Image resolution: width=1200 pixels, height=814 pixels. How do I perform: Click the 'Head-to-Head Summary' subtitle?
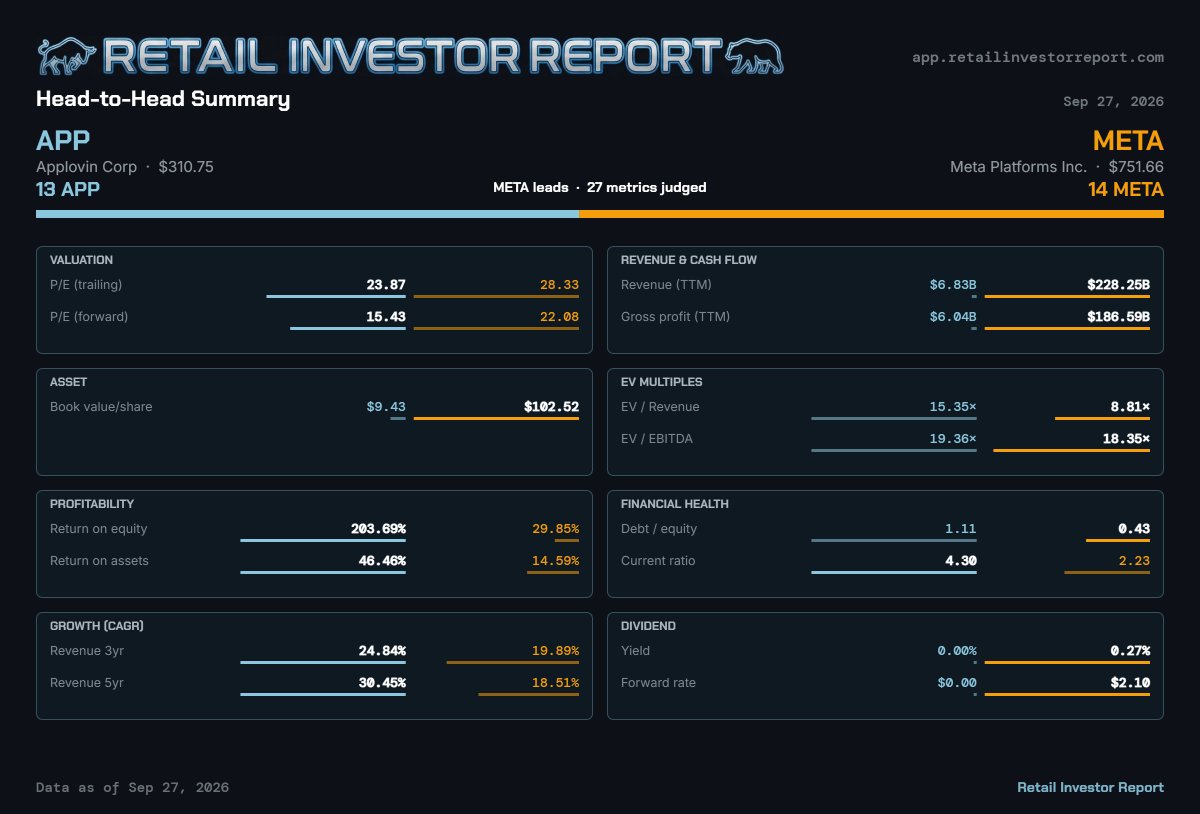[x=163, y=99]
